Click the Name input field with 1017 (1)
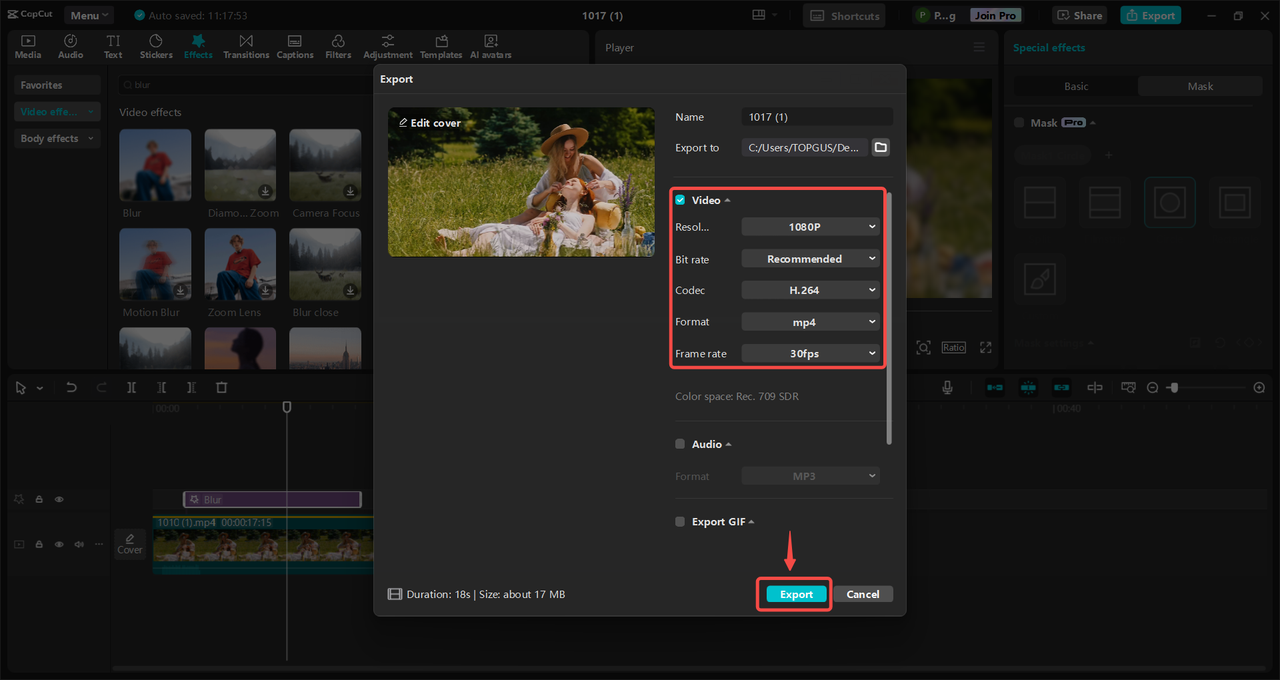This screenshot has height=680, width=1280. pyautogui.click(x=817, y=117)
